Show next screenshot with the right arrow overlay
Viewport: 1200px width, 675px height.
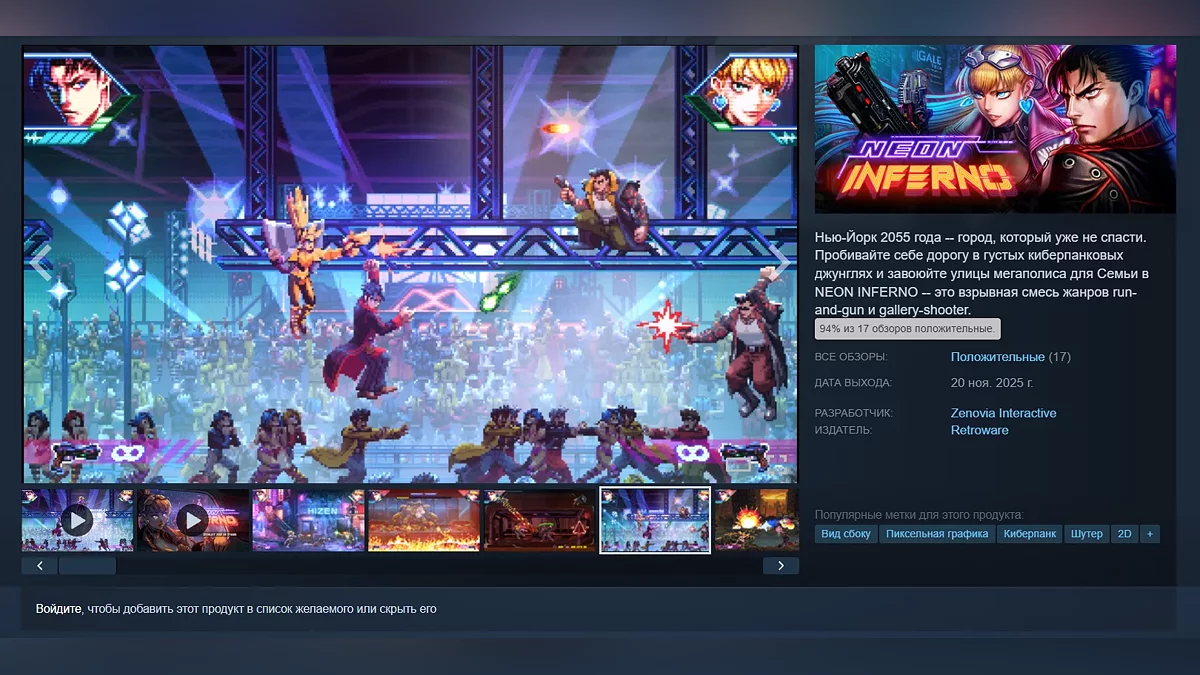(780, 263)
